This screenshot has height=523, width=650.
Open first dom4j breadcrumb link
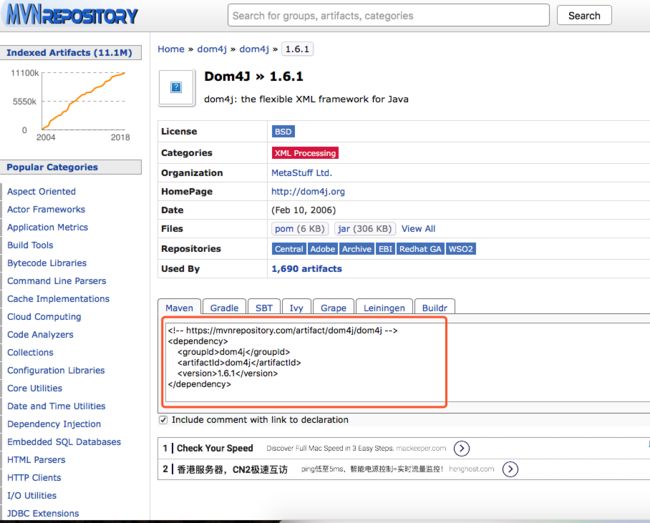pos(212,49)
